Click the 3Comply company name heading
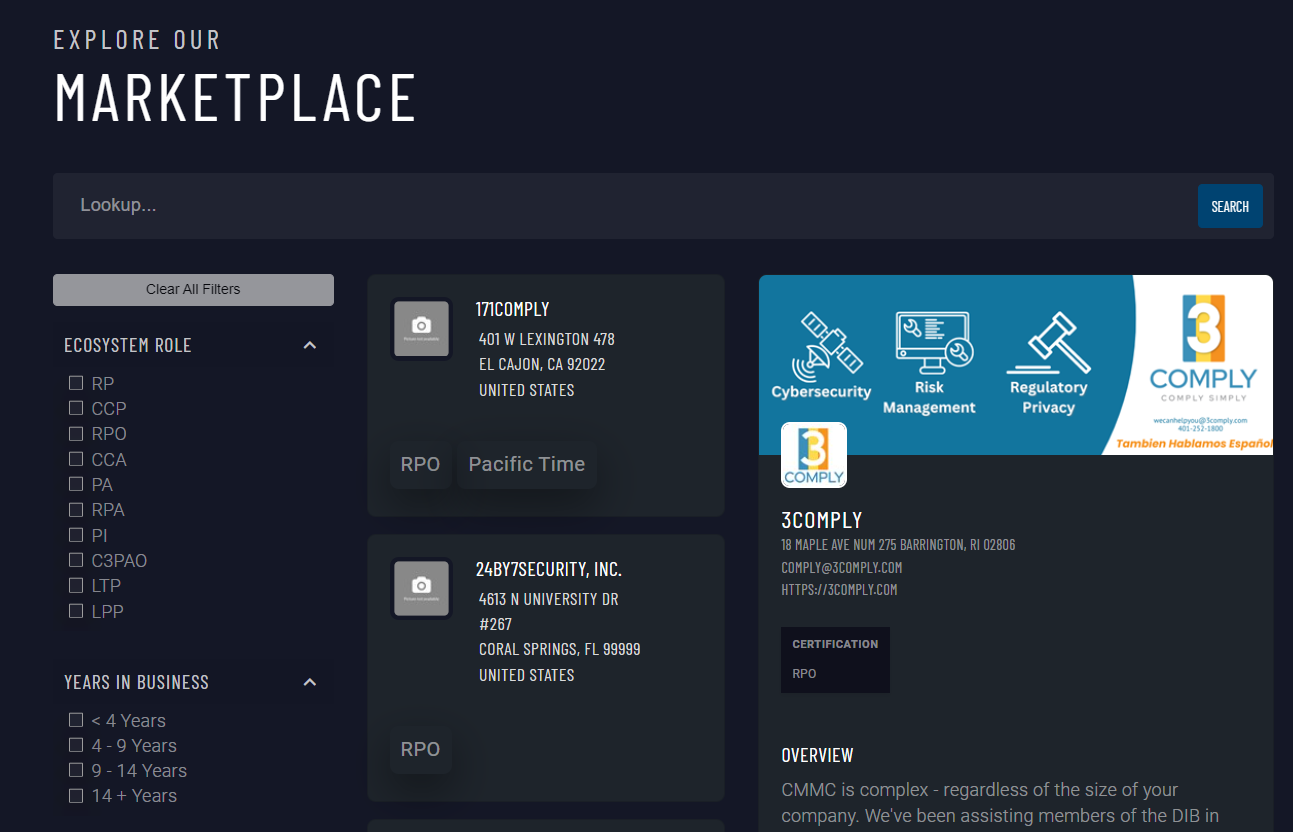The height and width of the screenshot is (832, 1293). tap(821, 520)
